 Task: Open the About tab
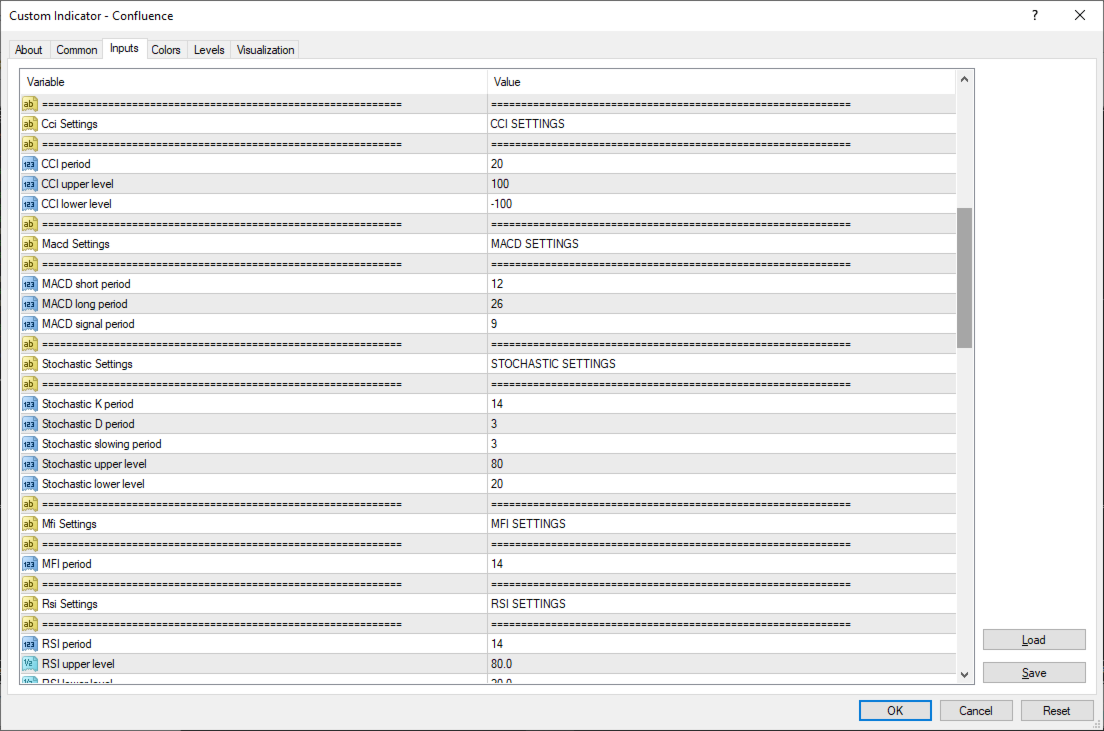29,50
